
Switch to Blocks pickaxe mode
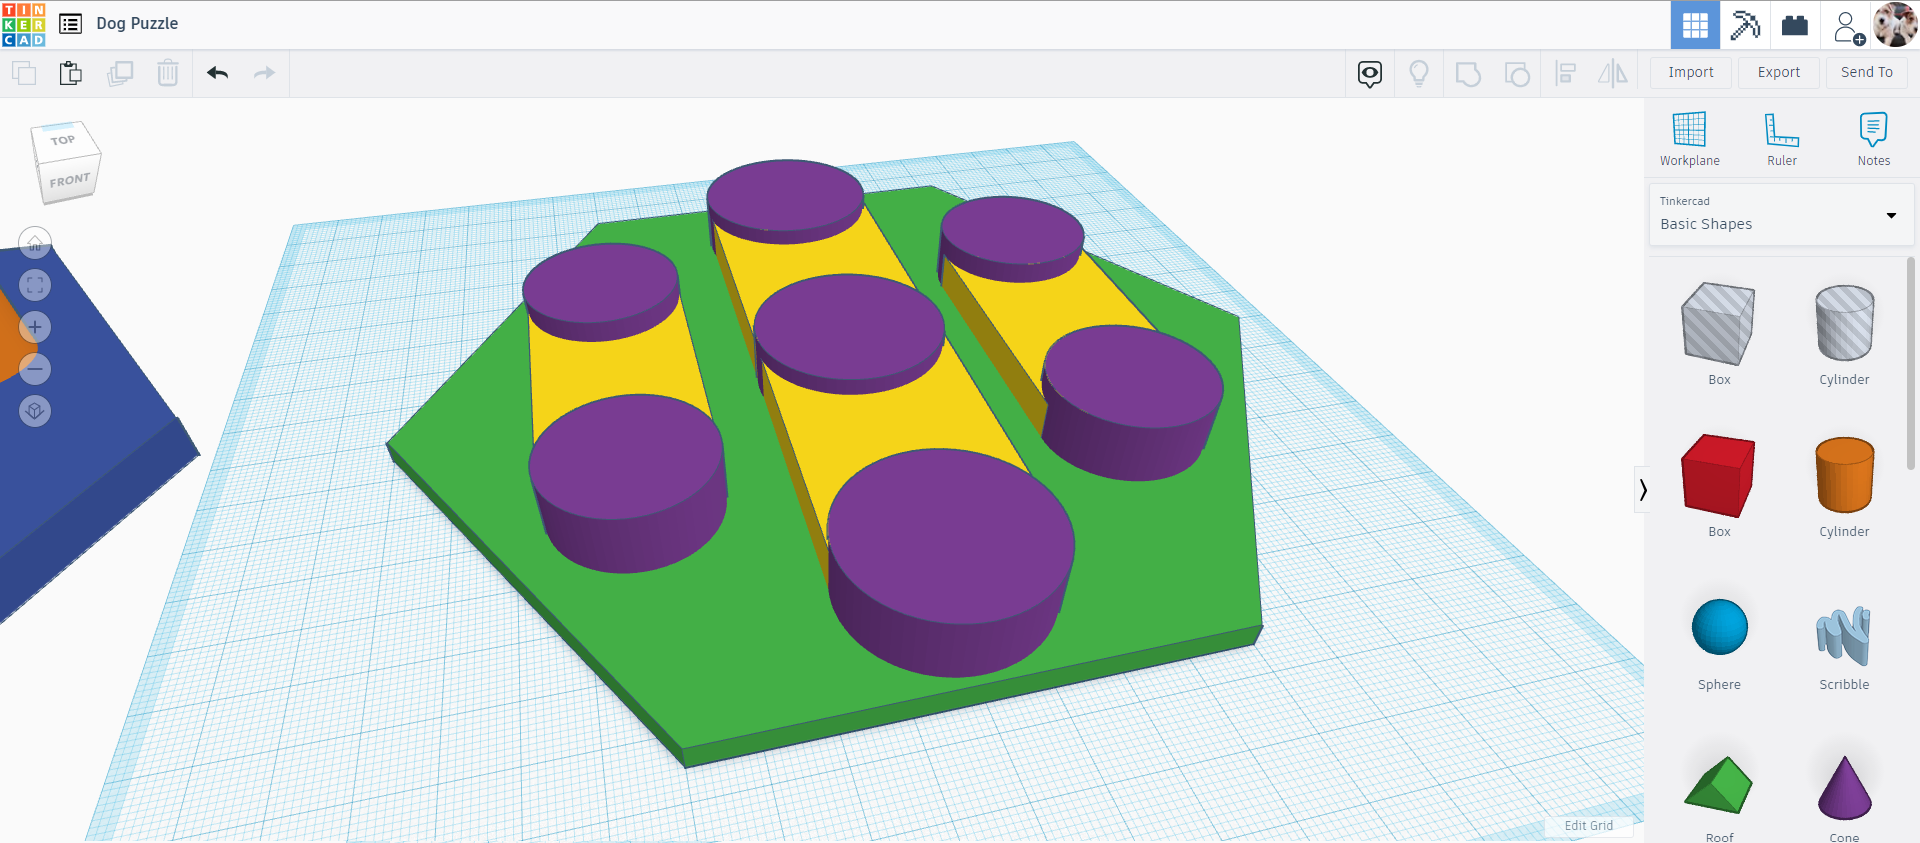(1745, 25)
